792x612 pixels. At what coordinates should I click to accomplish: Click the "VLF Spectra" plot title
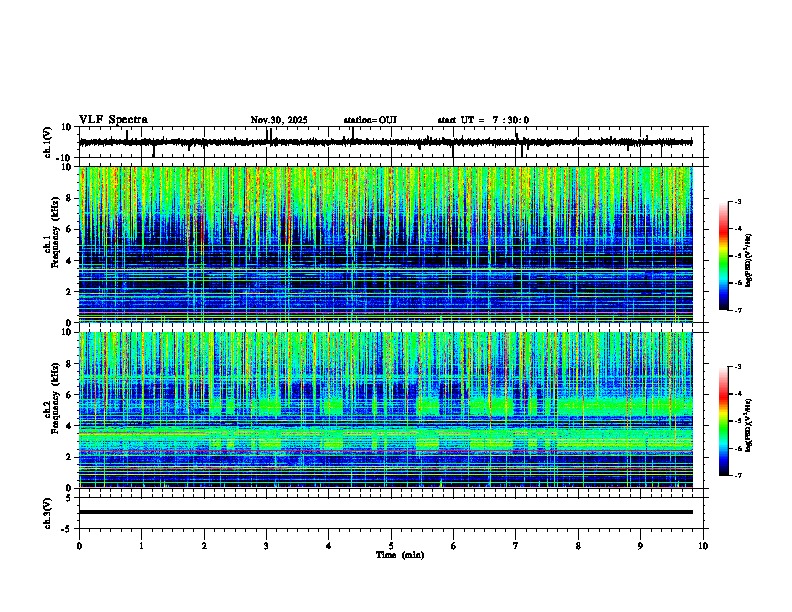tap(113, 120)
